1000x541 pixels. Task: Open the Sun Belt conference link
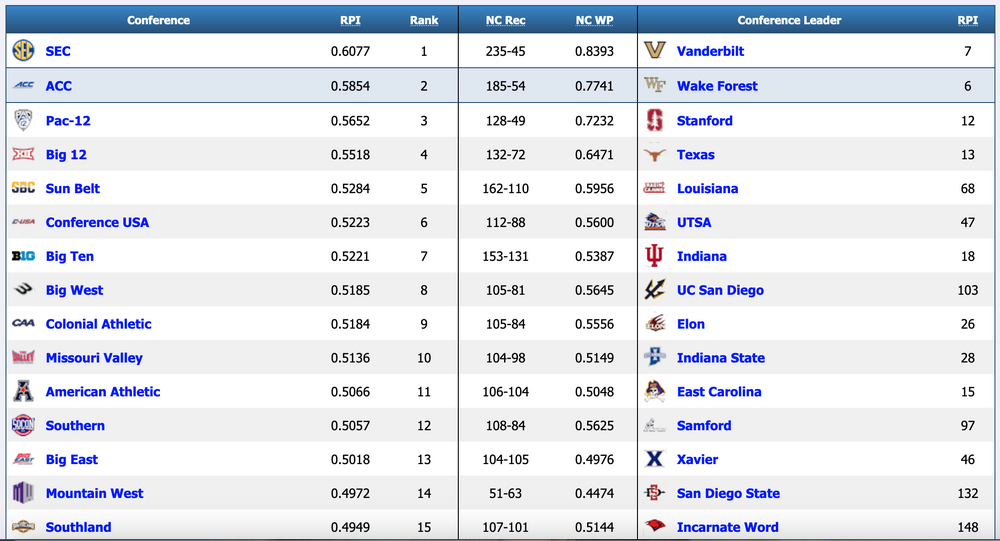pyautogui.click(x=73, y=189)
